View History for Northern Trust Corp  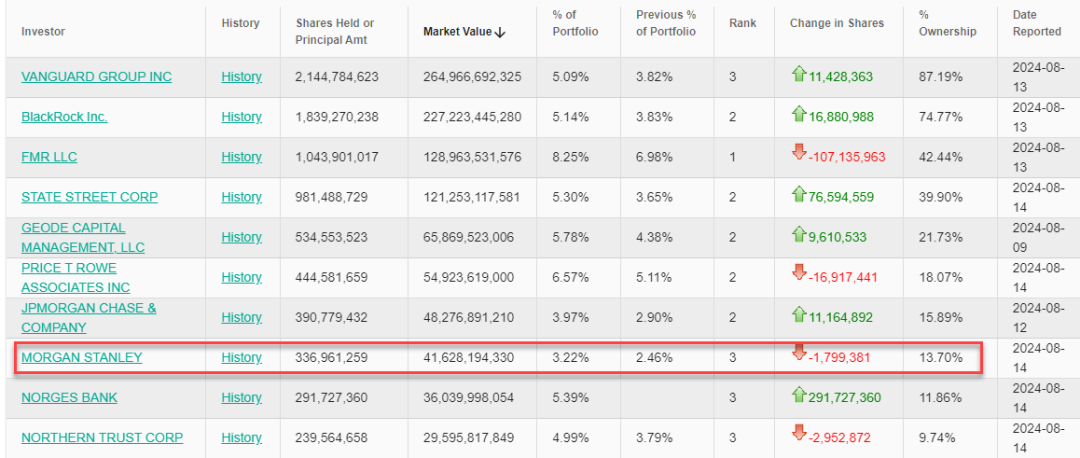241,437
